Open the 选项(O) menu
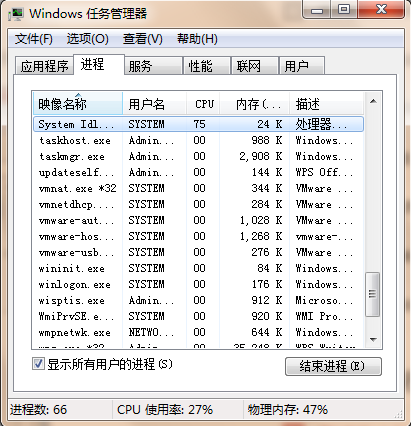The width and height of the screenshot is (411, 426). coord(88,39)
